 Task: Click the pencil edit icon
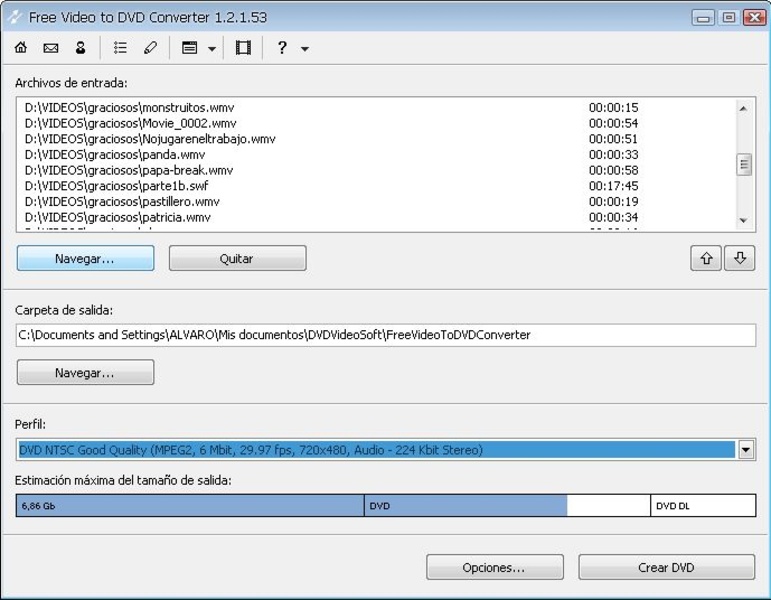[x=150, y=48]
